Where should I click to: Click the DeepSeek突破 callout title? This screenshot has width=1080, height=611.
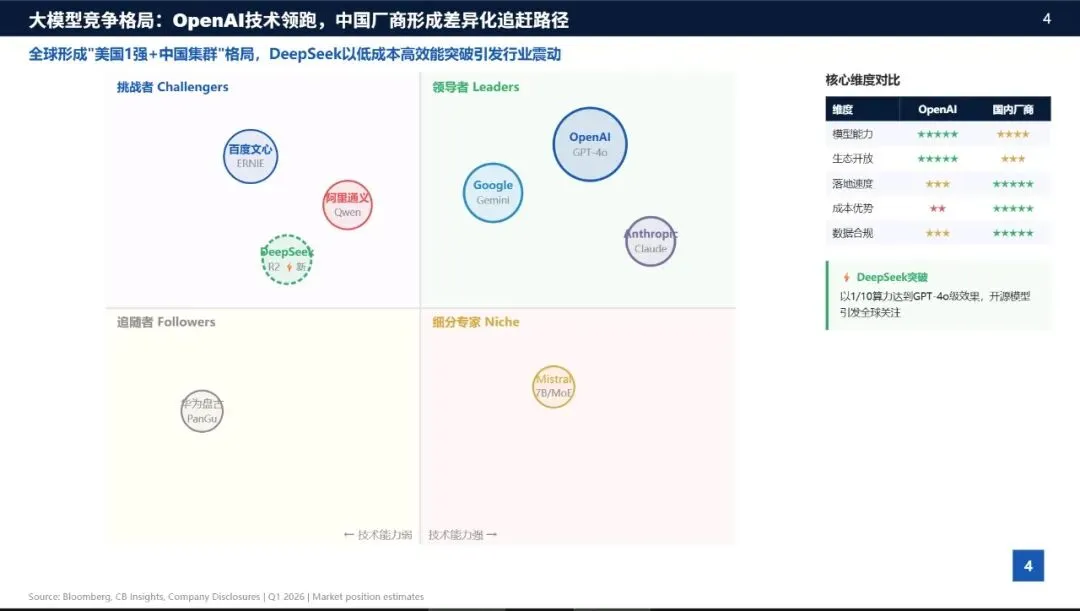pyautogui.click(x=892, y=277)
